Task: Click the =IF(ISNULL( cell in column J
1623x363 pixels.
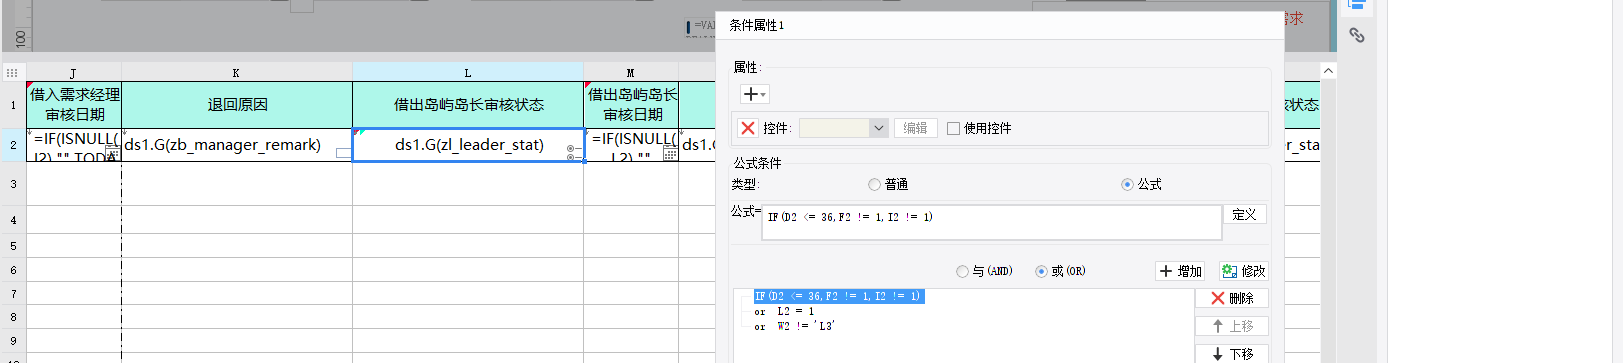Action: coord(74,145)
